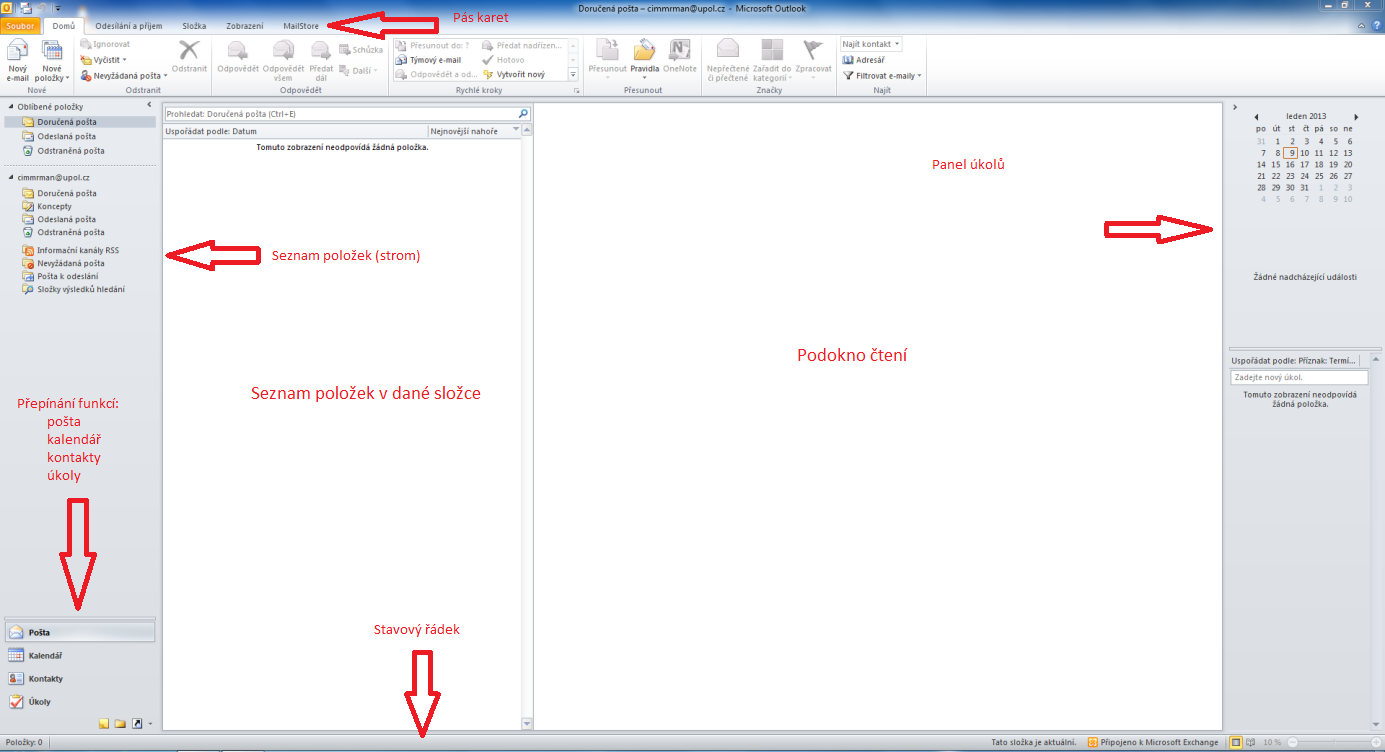The height and width of the screenshot is (752, 1385).
Task: Switch to Reading view in status bar
Action: pos(1252,743)
